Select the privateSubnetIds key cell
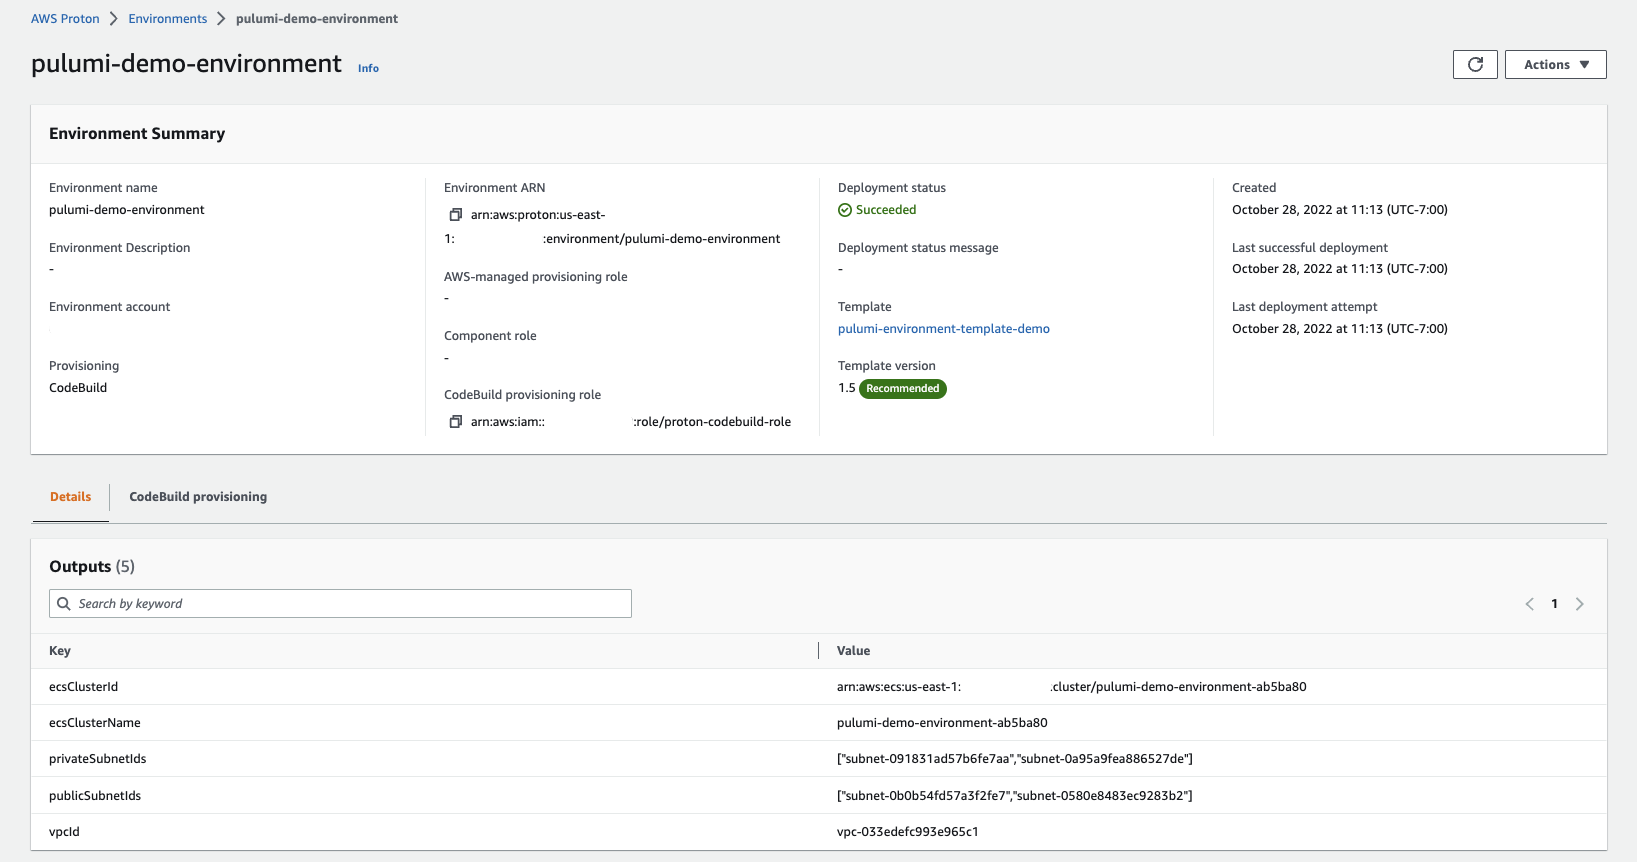Viewport: 1637px width, 862px height. 98,759
